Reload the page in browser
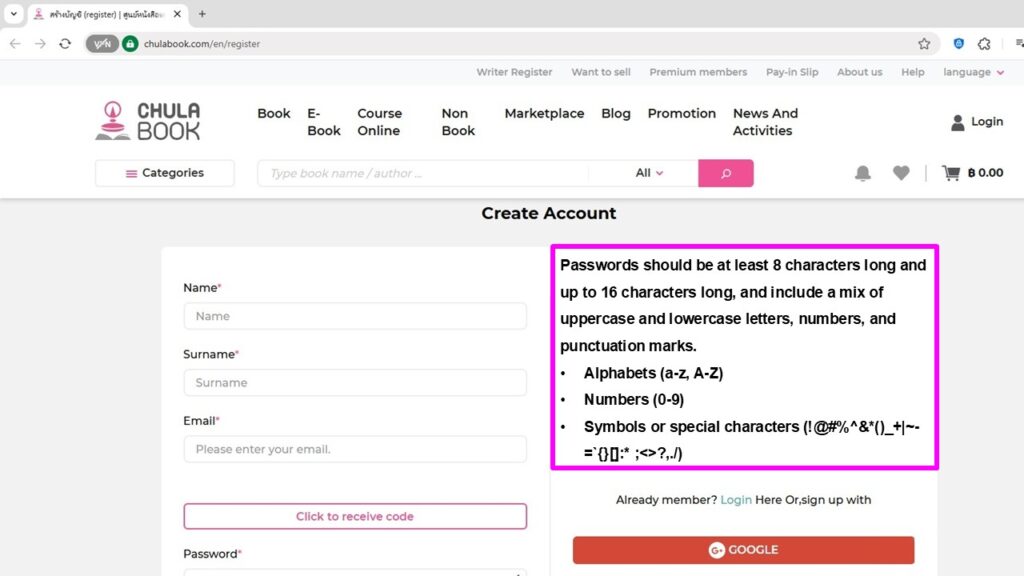 point(65,44)
